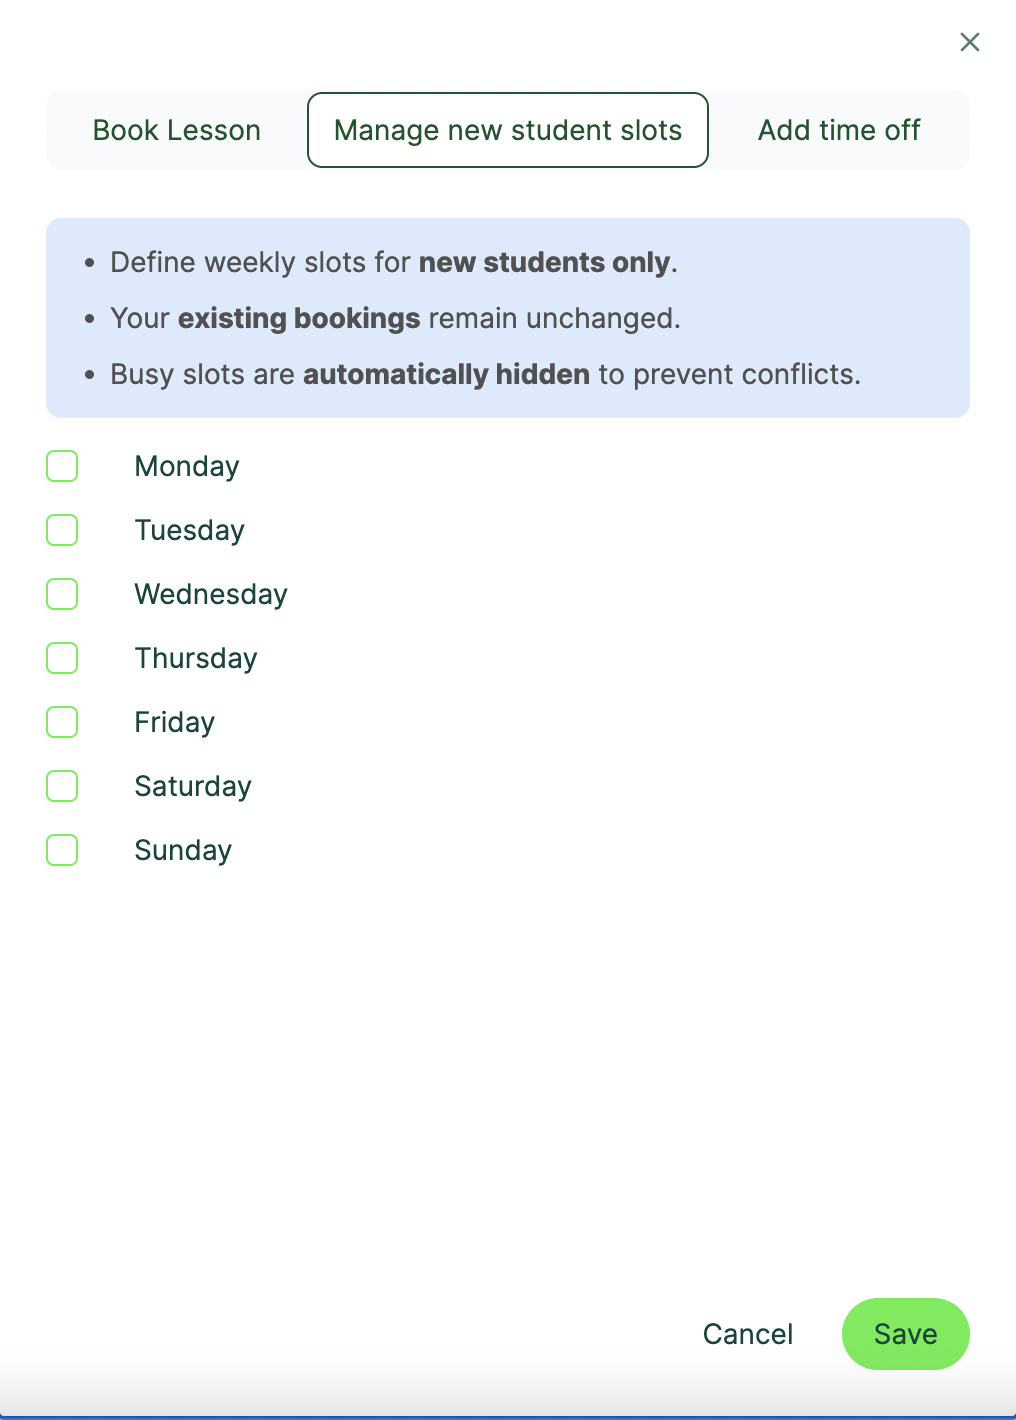1016x1420 pixels.
Task: Check the Monday availability checkbox
Action: [61, 465]
